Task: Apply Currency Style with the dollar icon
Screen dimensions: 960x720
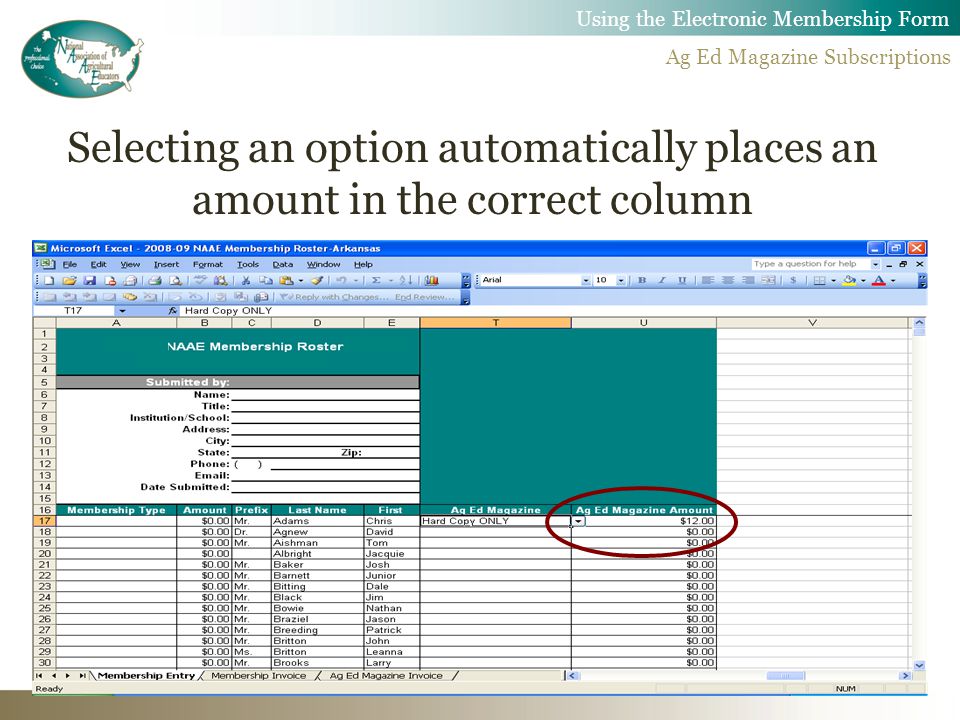Action: click(793, 280)
